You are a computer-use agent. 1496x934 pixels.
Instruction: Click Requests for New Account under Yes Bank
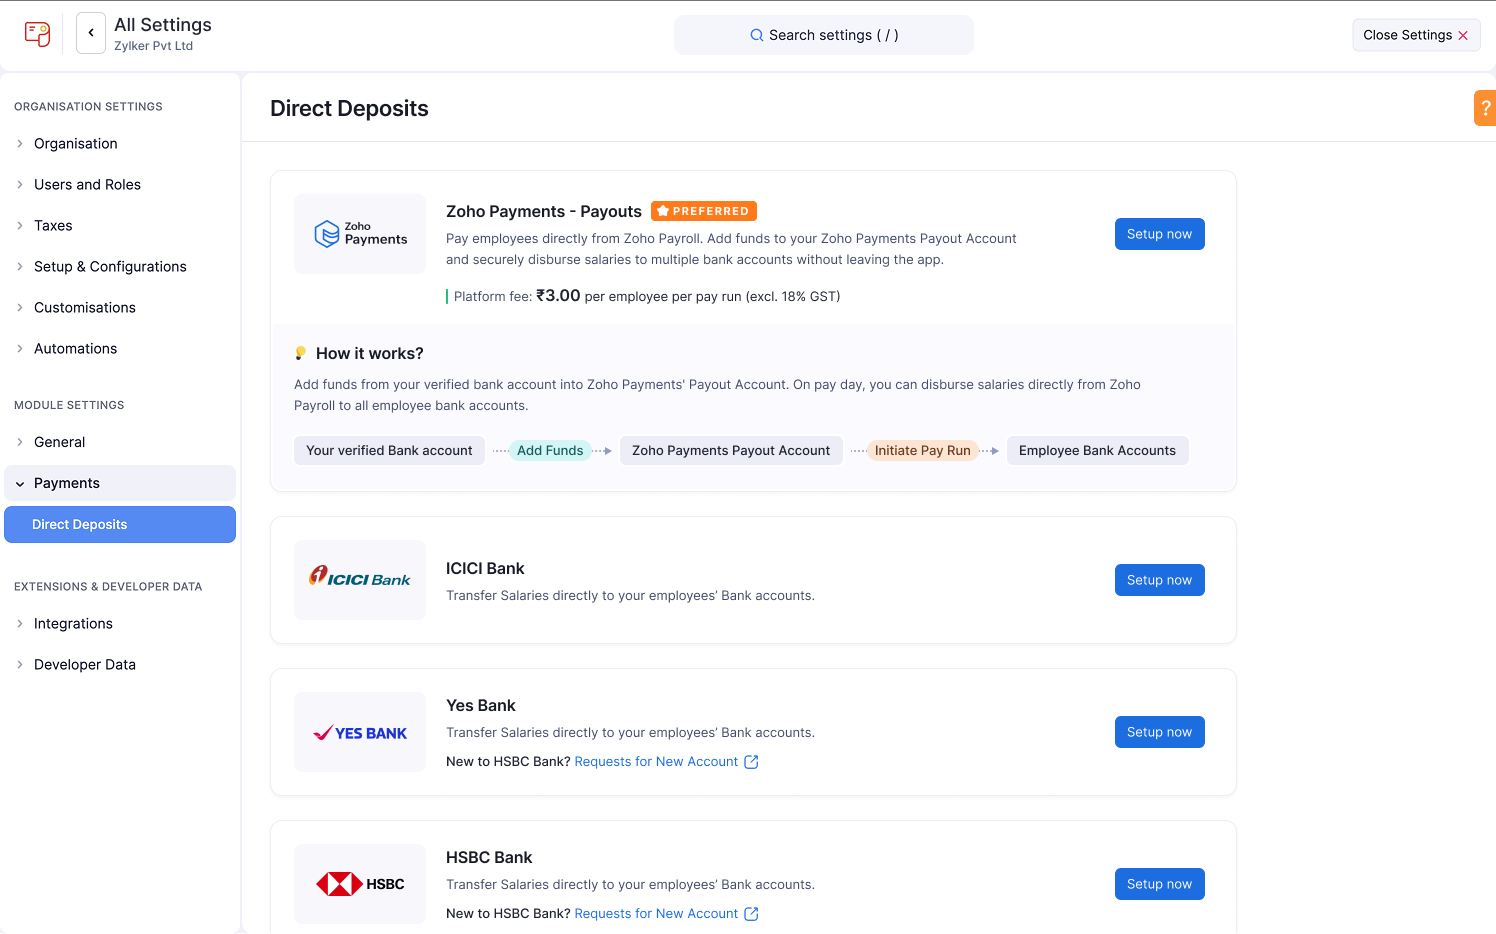pos(657,761)
